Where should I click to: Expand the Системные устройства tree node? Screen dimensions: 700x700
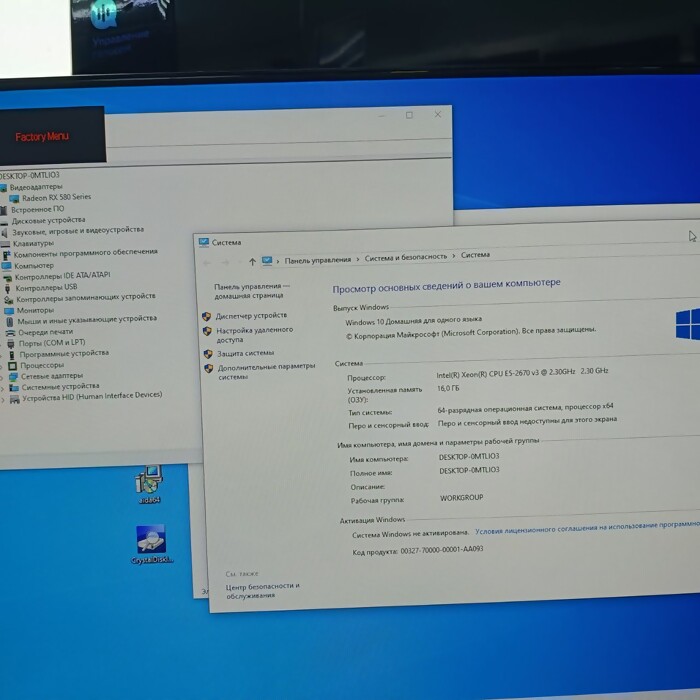[x=3, y=388]
